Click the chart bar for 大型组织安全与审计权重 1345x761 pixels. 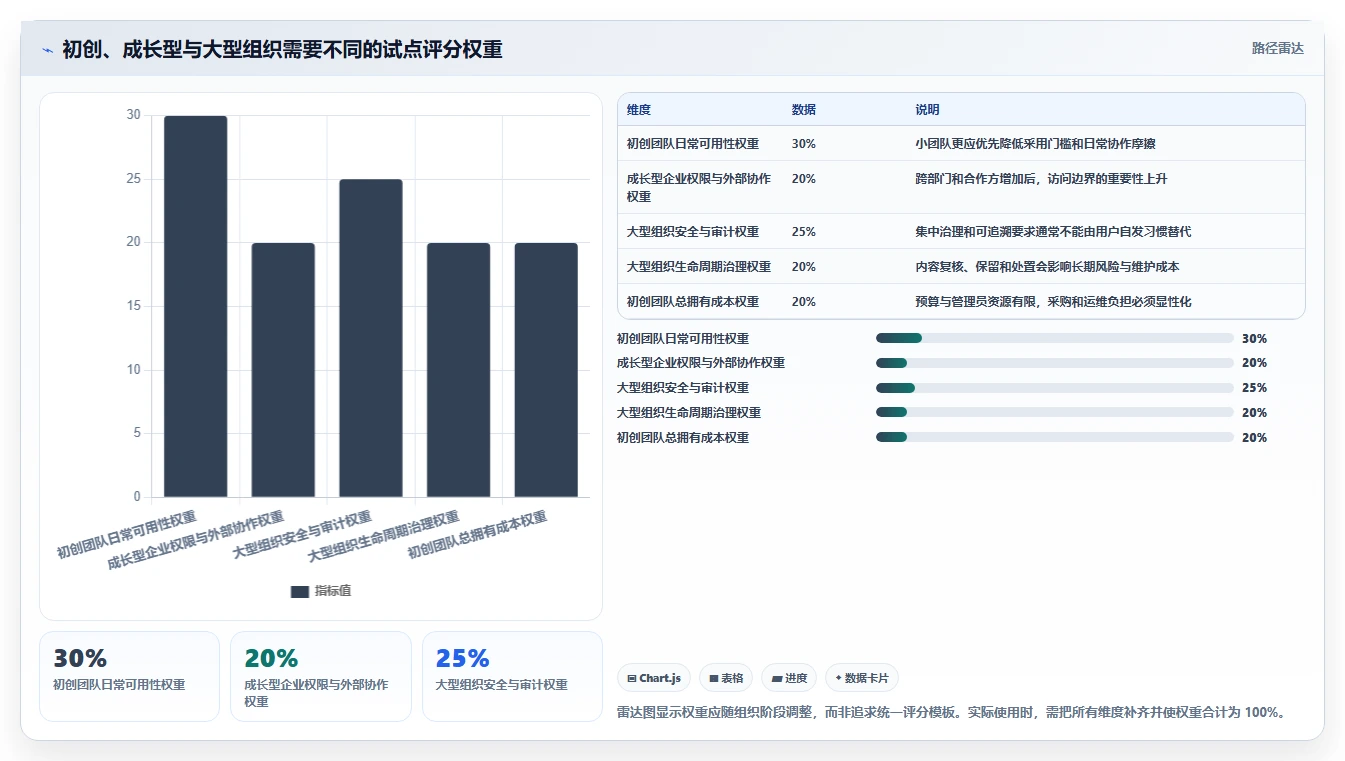coord(371,338)
